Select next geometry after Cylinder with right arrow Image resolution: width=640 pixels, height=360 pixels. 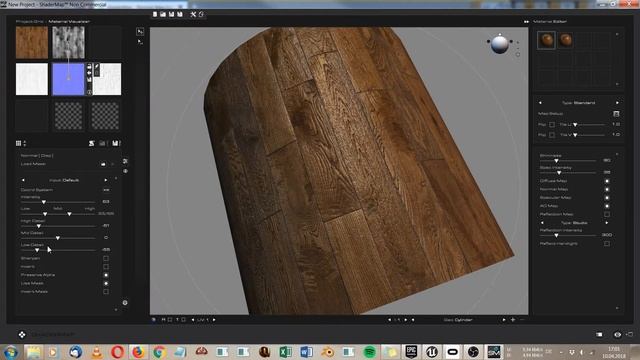(504, 320)
